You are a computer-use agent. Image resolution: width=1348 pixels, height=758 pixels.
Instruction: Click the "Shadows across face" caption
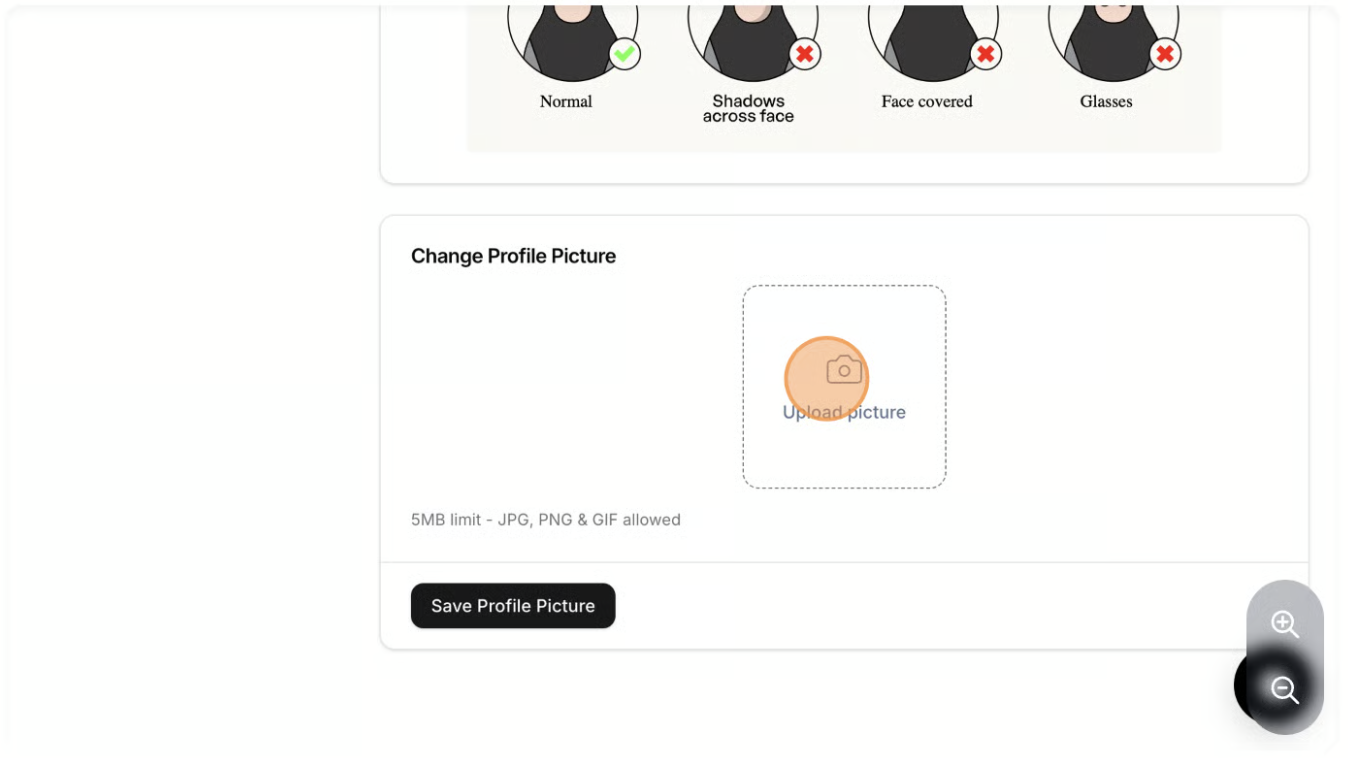[x=748, y=108]
